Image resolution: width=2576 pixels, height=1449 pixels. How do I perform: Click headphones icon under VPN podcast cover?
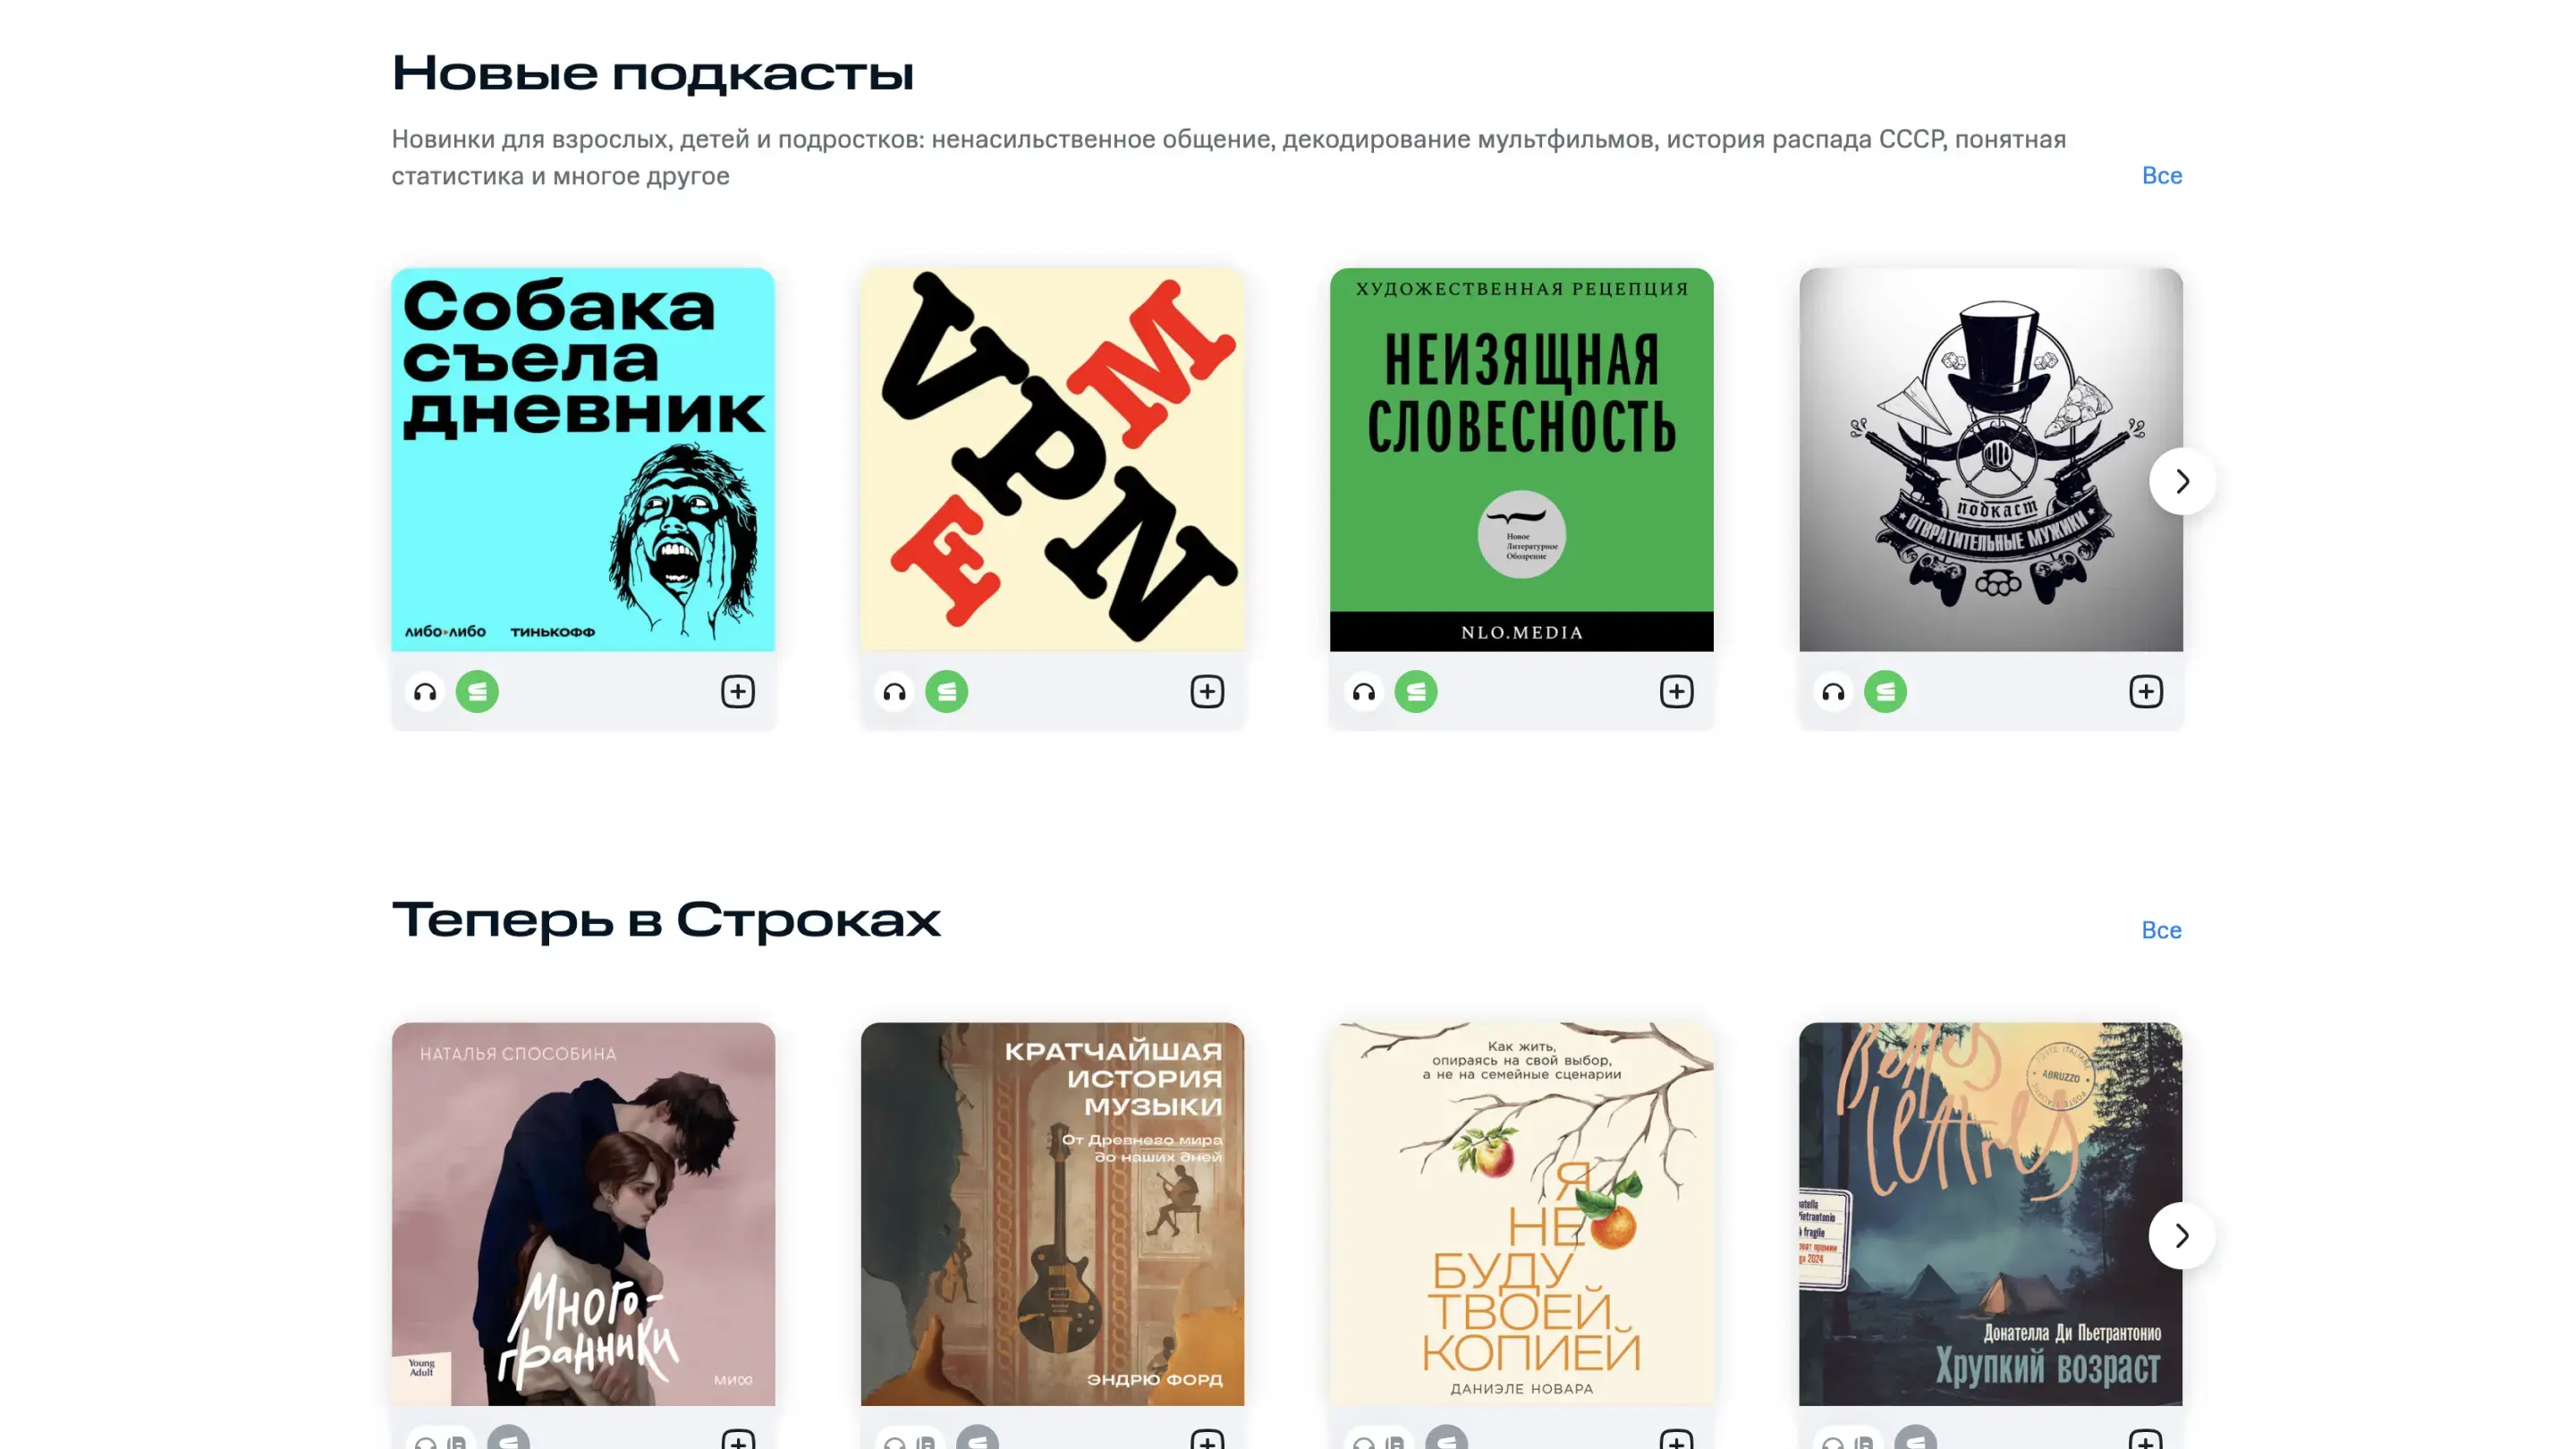(894, 692)
